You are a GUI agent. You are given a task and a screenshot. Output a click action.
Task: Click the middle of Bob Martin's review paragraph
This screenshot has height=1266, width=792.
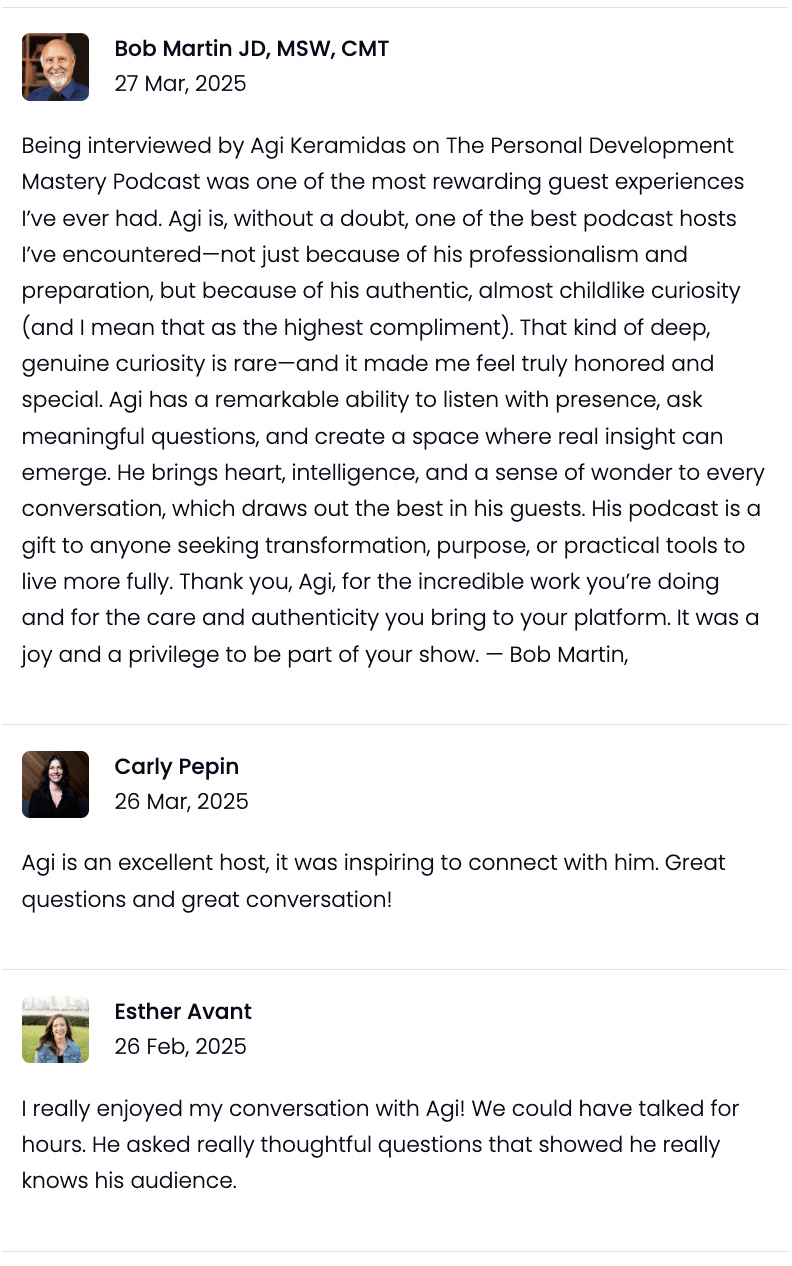point(392,400)
